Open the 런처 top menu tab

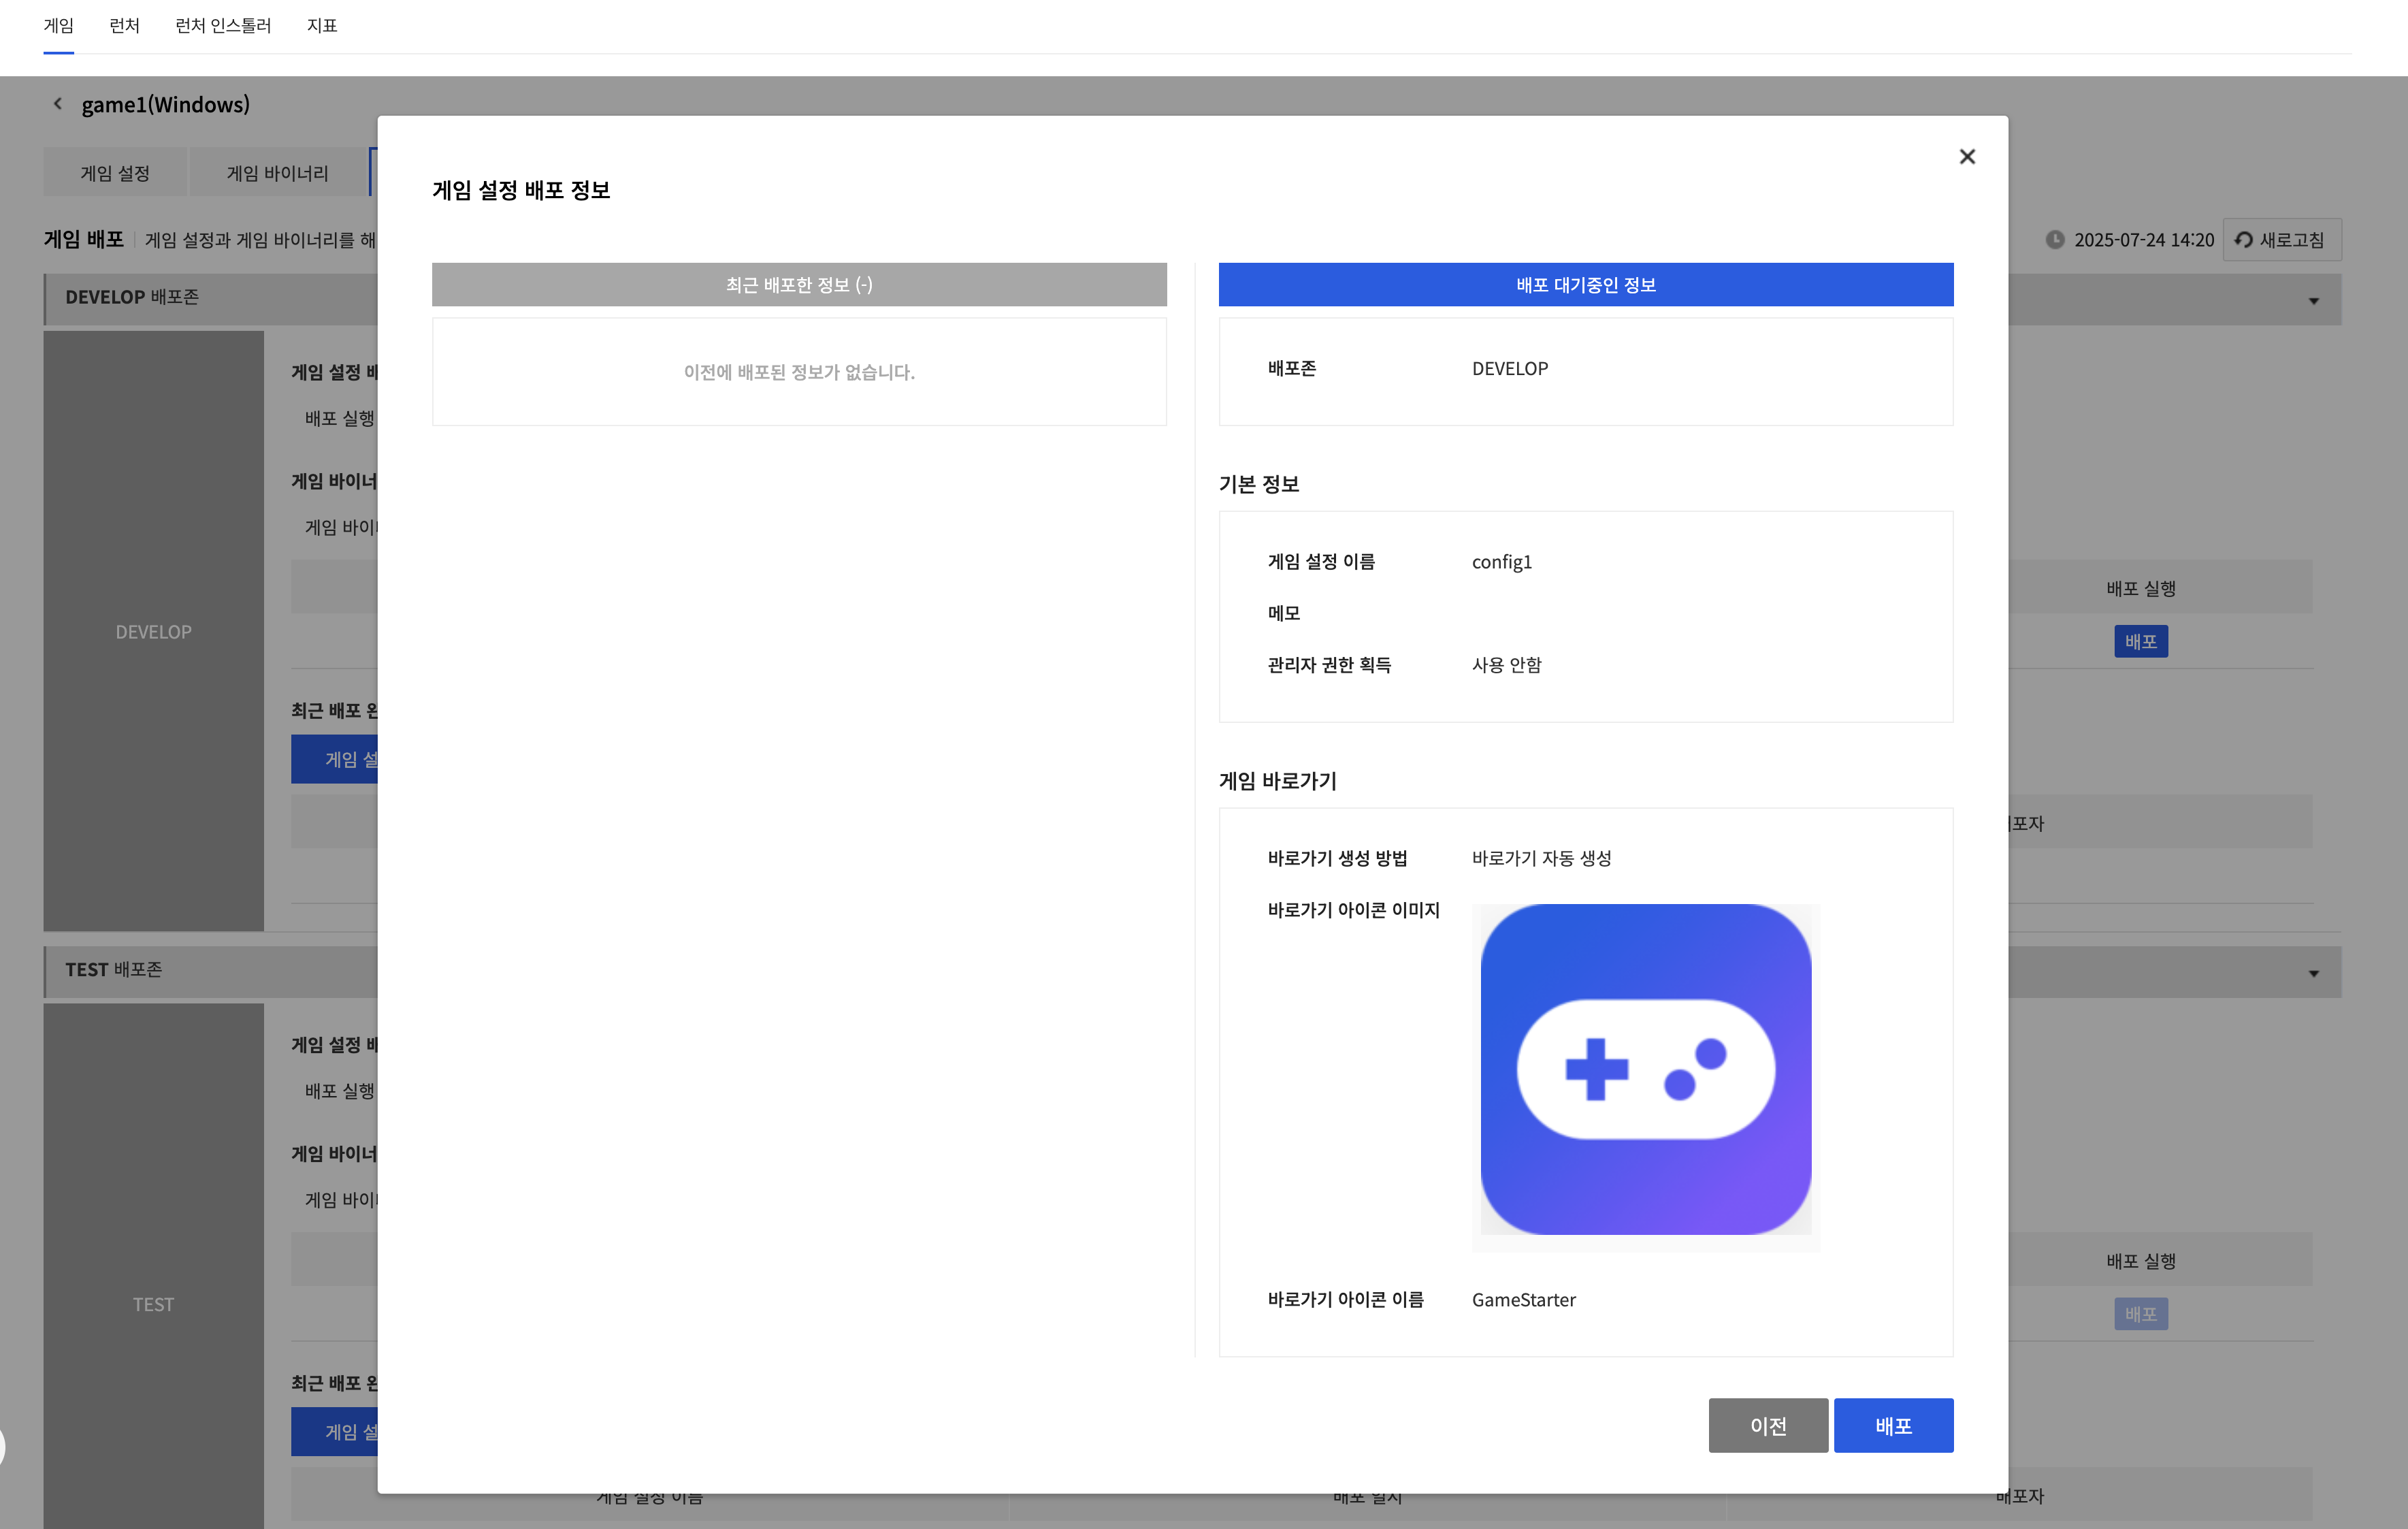[x=124, y=26]
